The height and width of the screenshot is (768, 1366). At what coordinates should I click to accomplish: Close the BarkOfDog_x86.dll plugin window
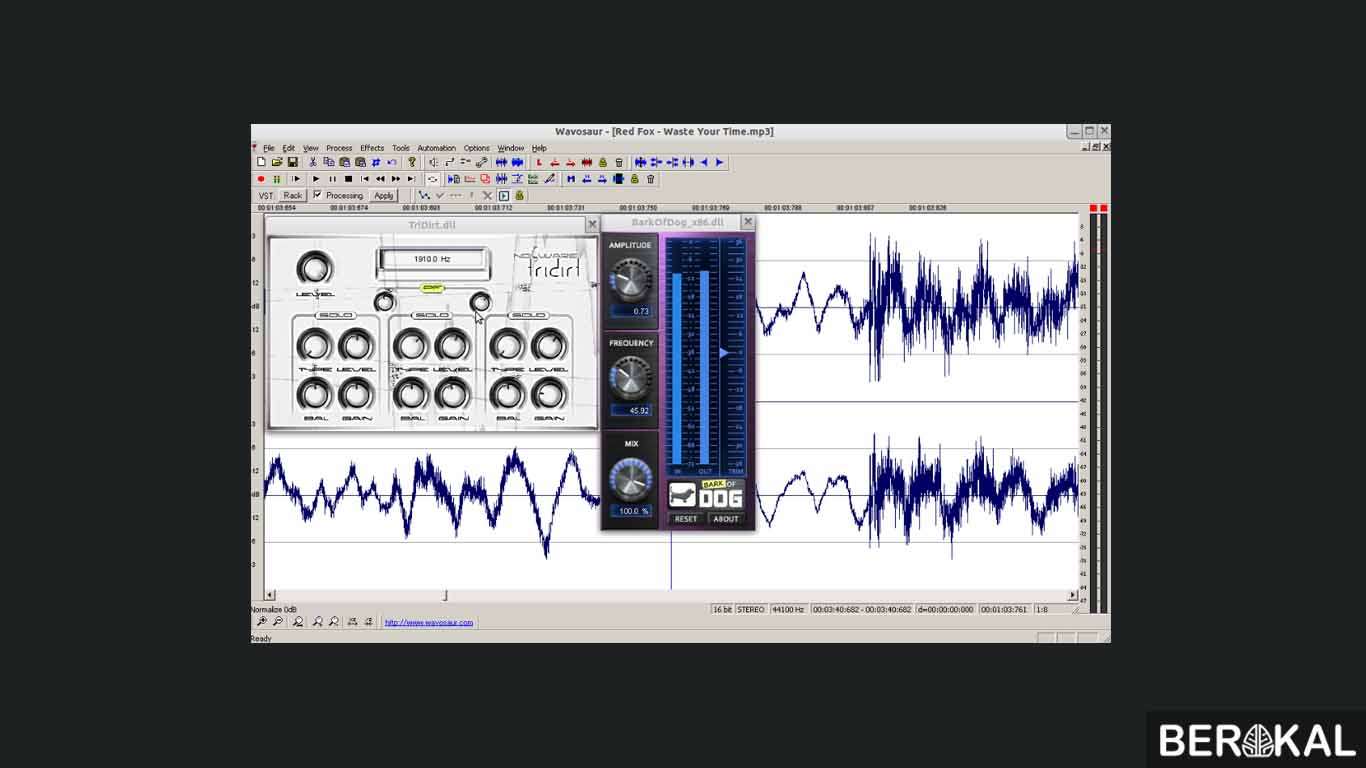[x=747, y=222]
